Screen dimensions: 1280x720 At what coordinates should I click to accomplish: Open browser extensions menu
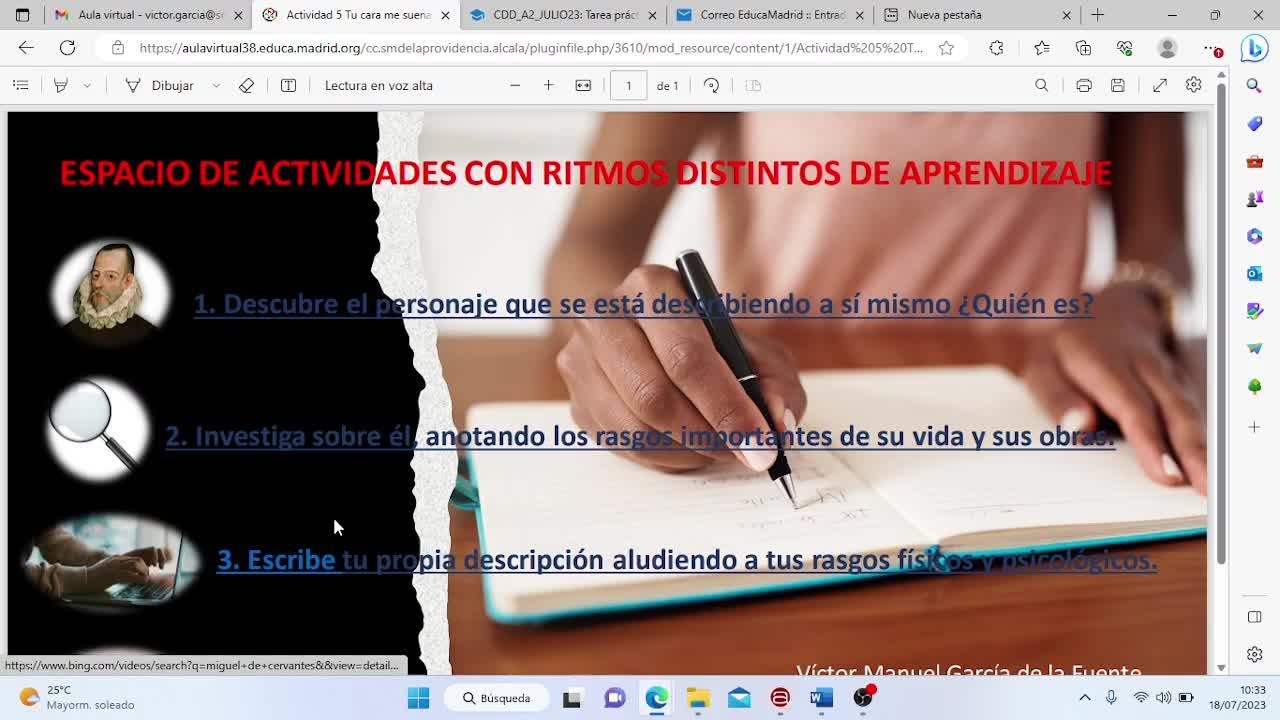tap(996, 48)
